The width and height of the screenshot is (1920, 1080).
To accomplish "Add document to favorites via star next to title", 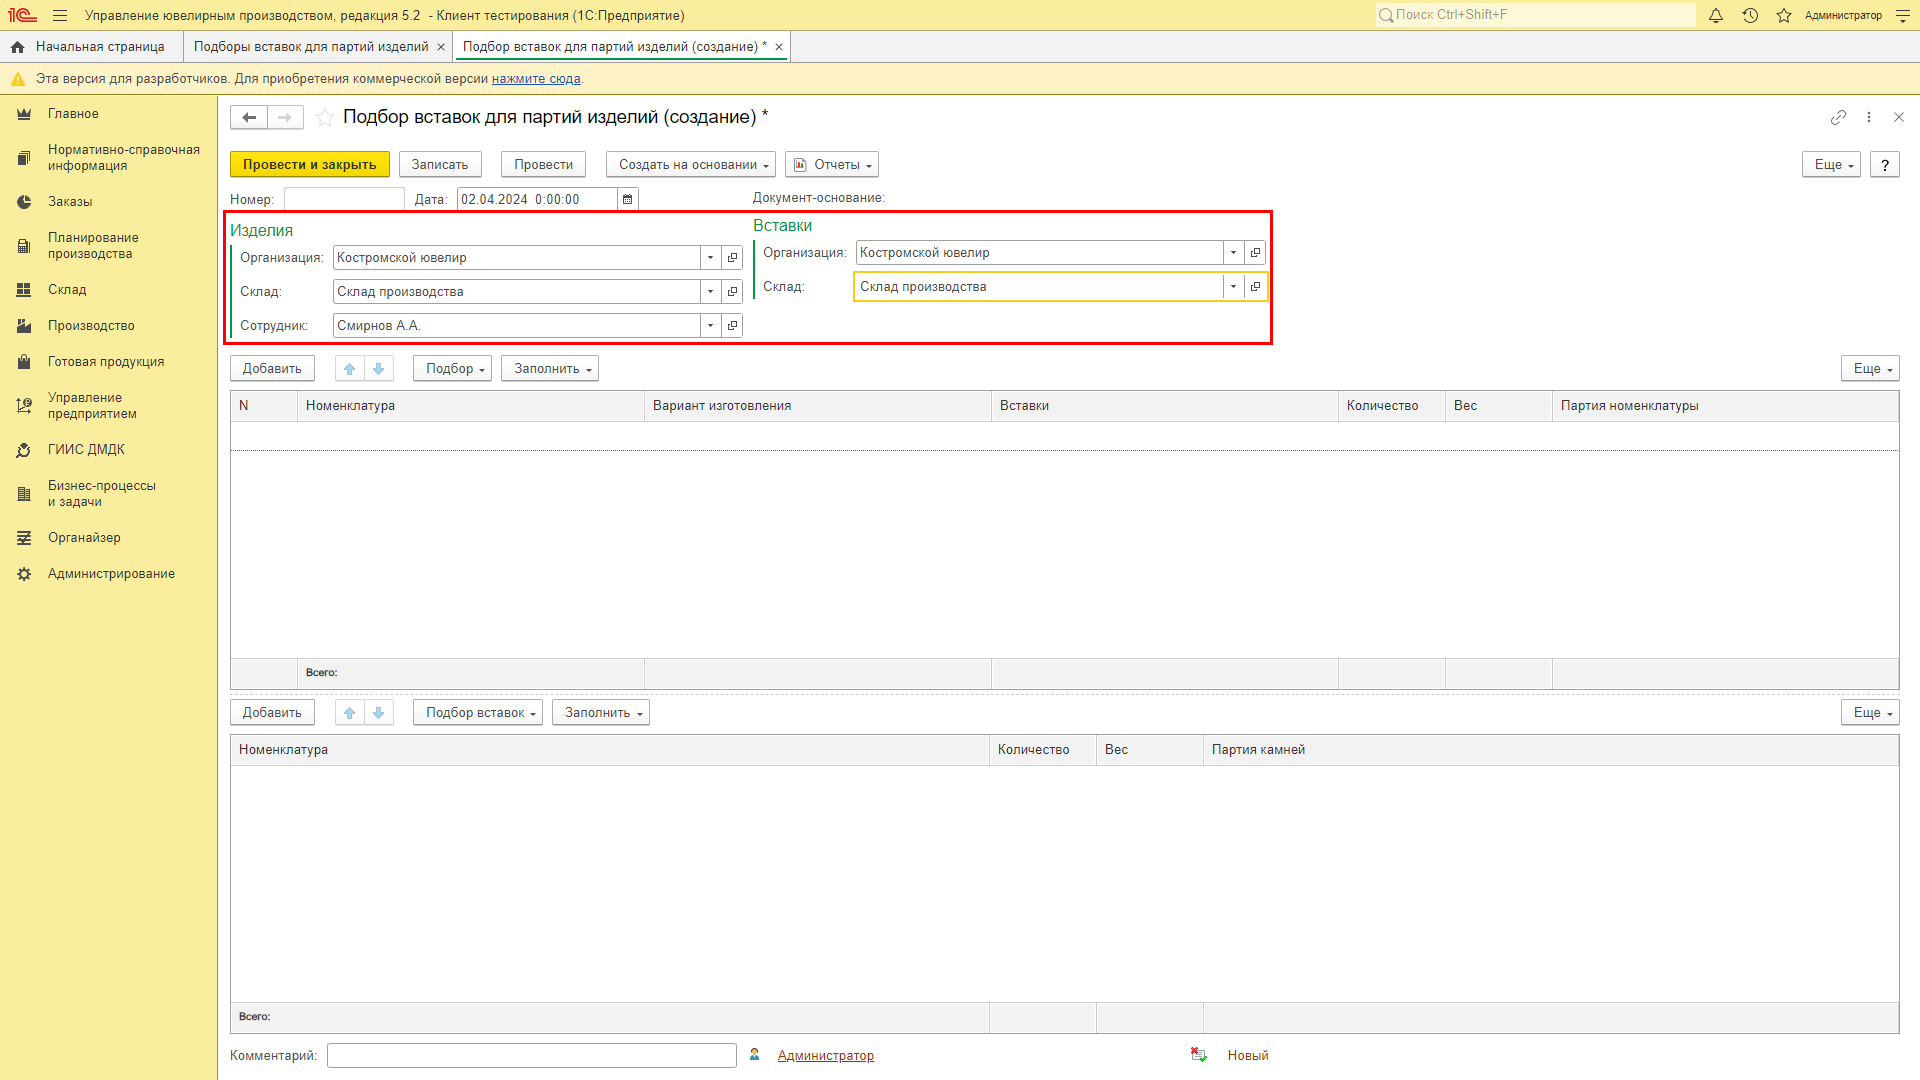I will click(x=325, y=117).
